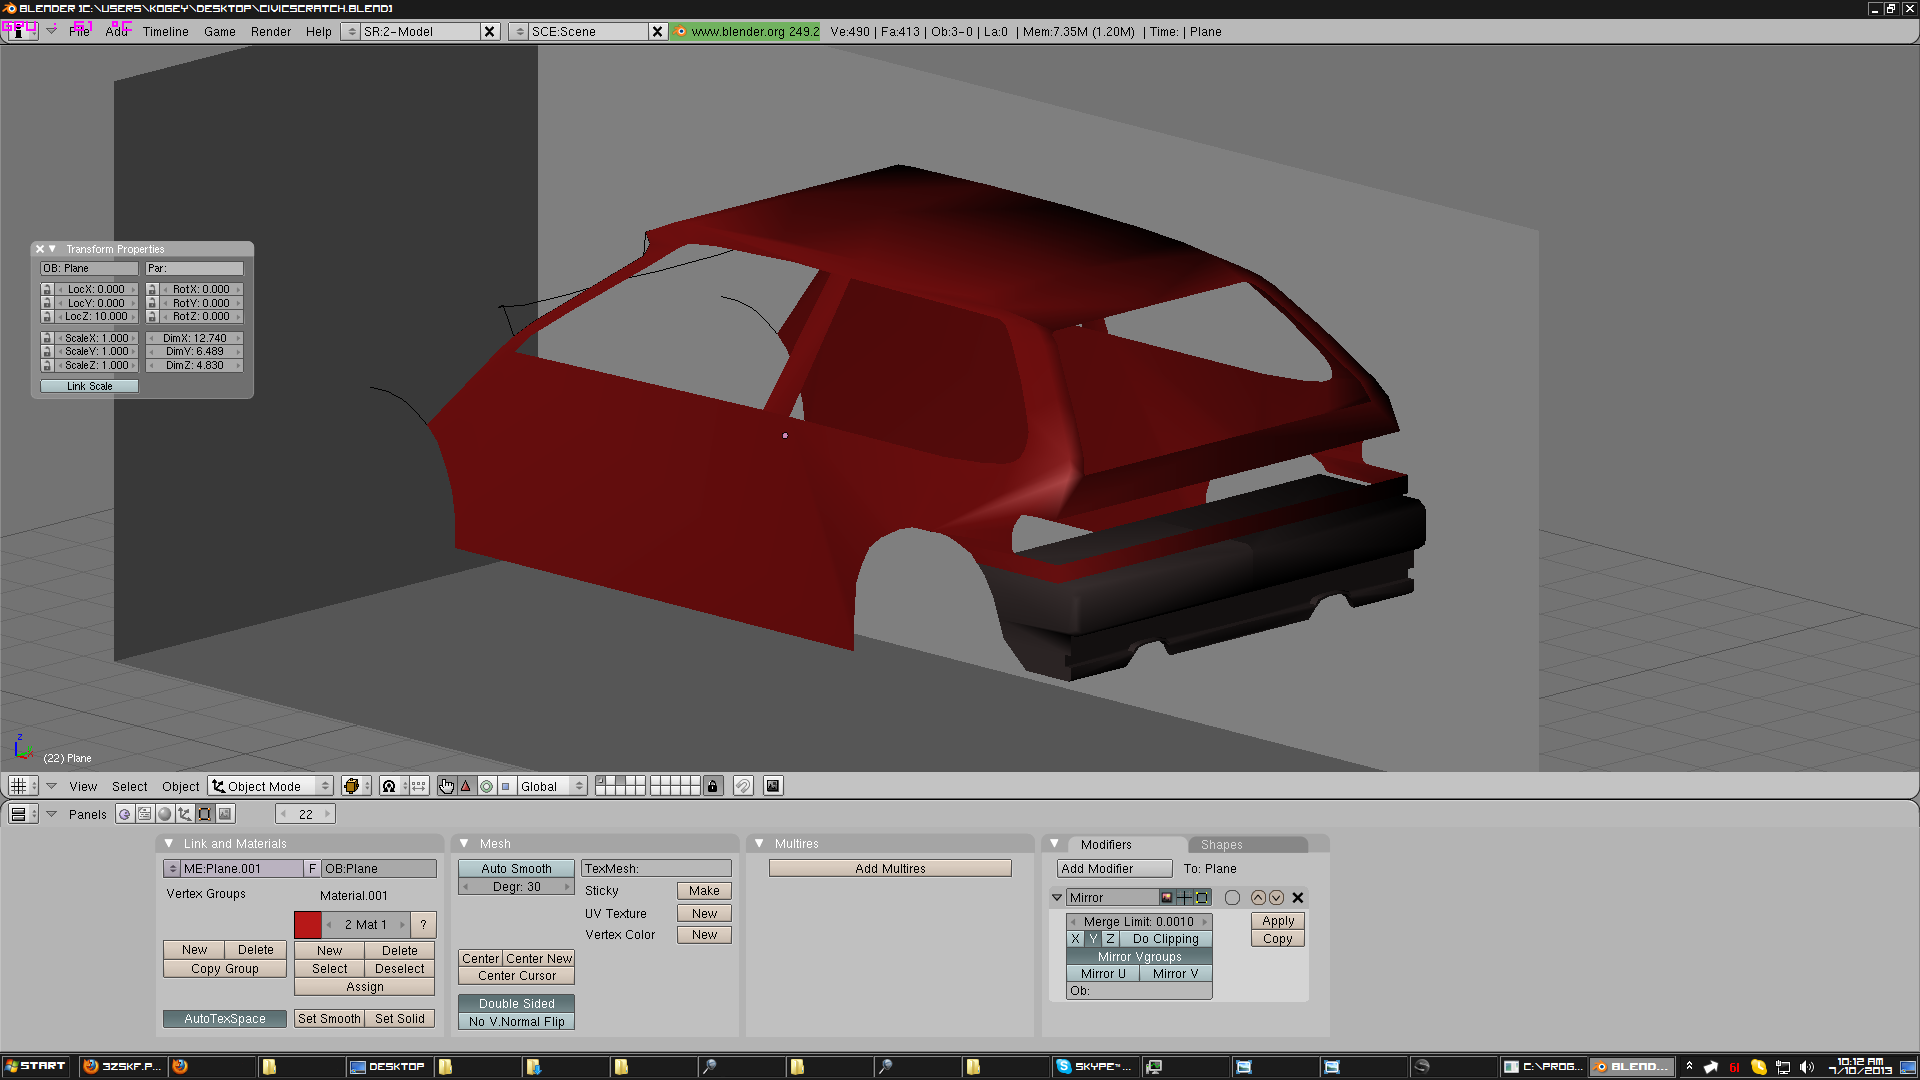Viewport: 1920px width, 1080px height.
Task: Click the Add Modifier button
Action: tap(1112, 869)
